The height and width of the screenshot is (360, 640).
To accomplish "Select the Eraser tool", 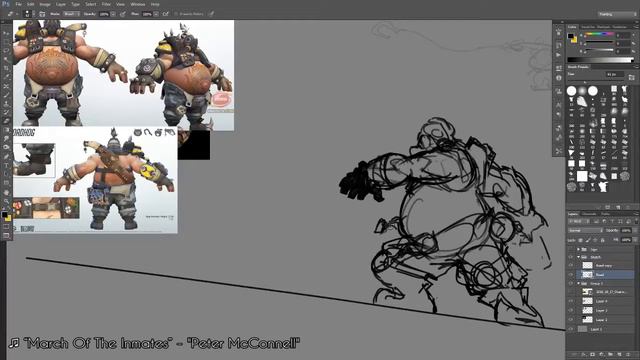I will [6, 121].
